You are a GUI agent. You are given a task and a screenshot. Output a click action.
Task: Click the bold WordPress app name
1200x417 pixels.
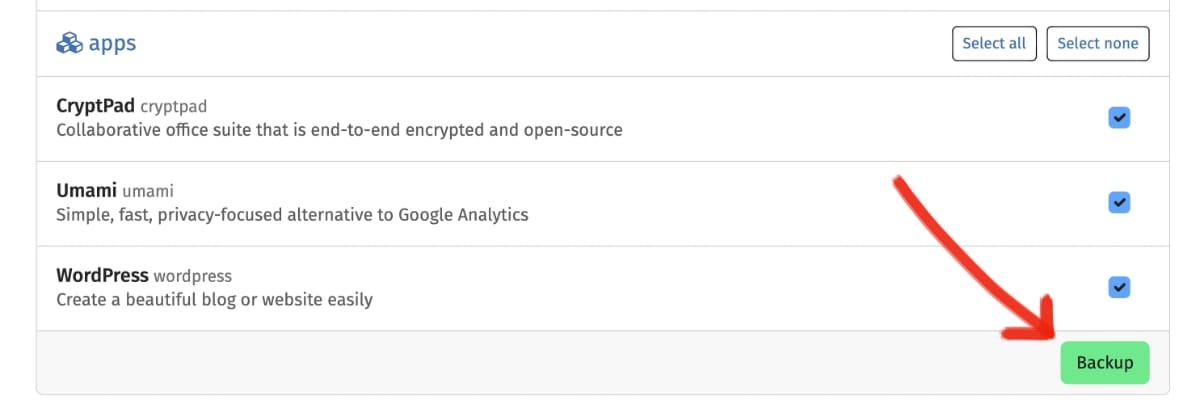(102, 275)
